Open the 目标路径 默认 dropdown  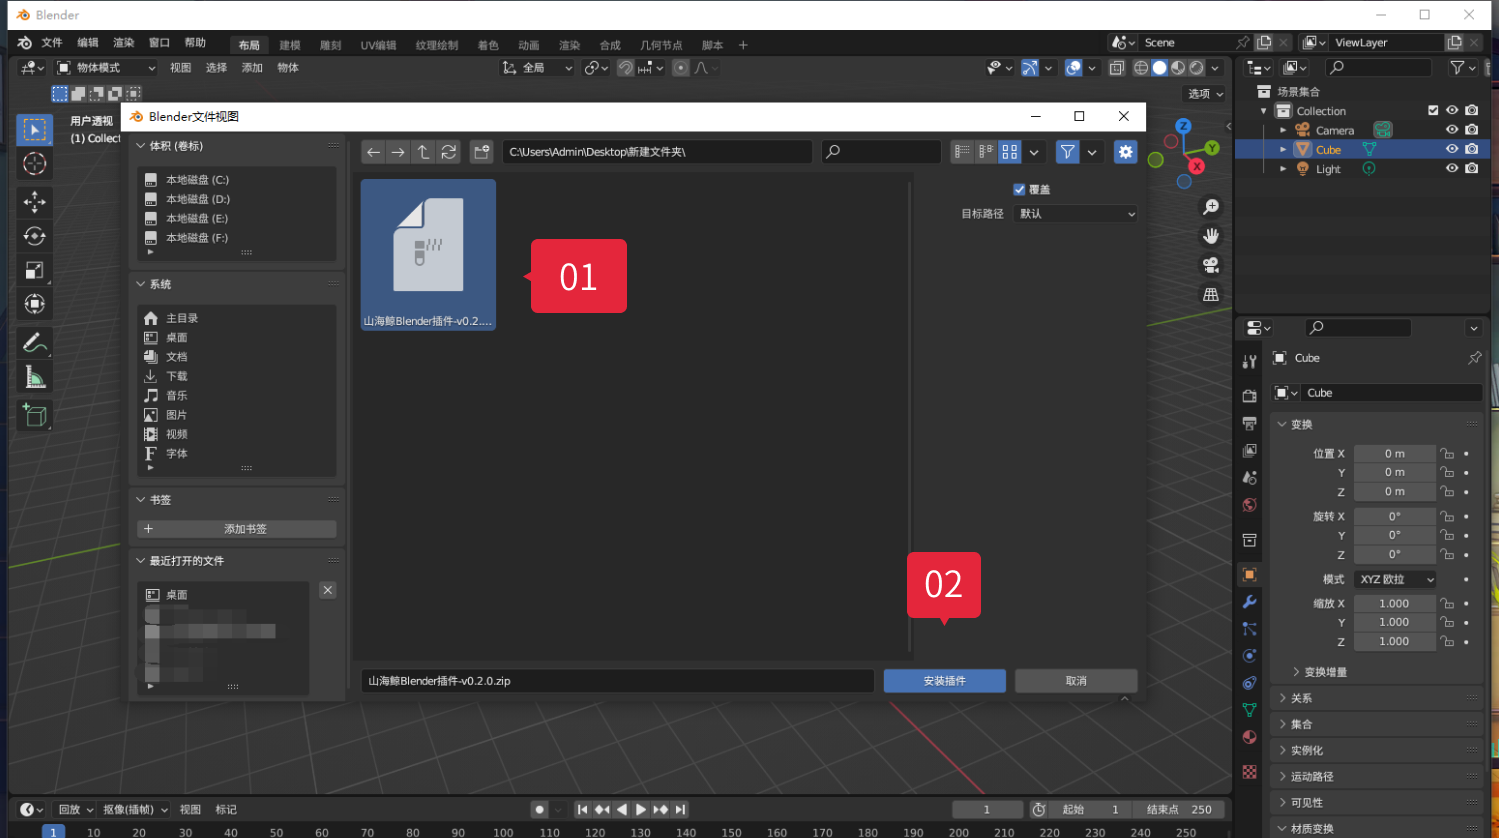click(x=1075, y=214)
